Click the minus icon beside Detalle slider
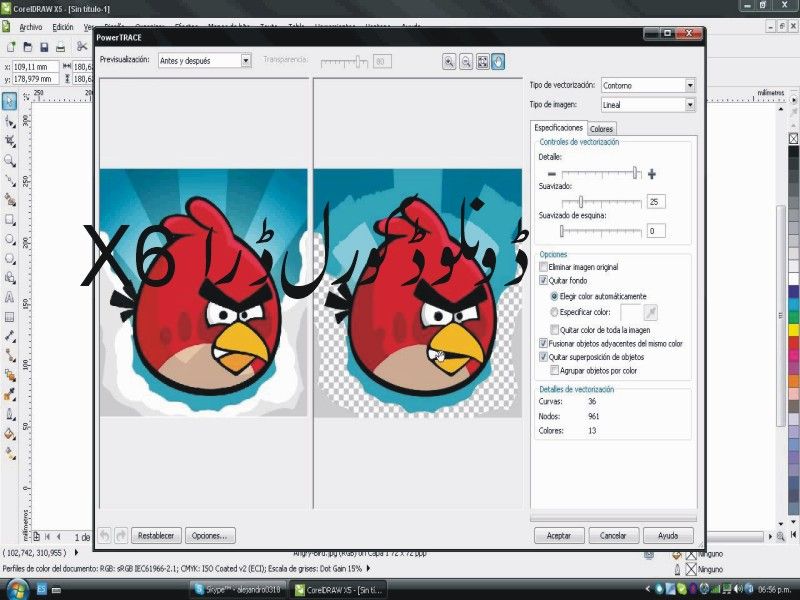The image size is (800, 600). [x=552, y=174]
